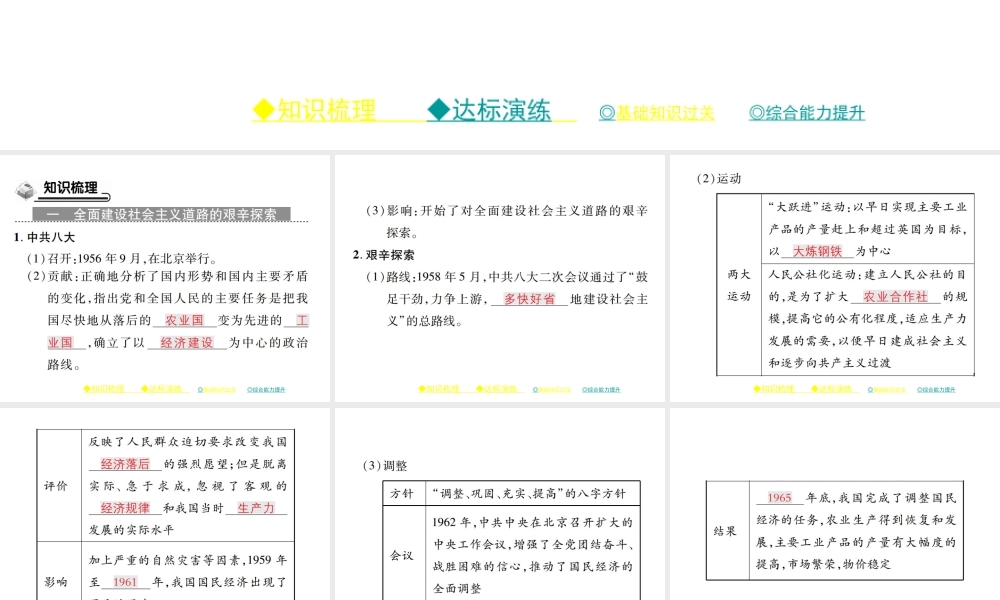Click the heading 2. 艰辛探索
1000x600 pixels.
click(x=384, y=255)
